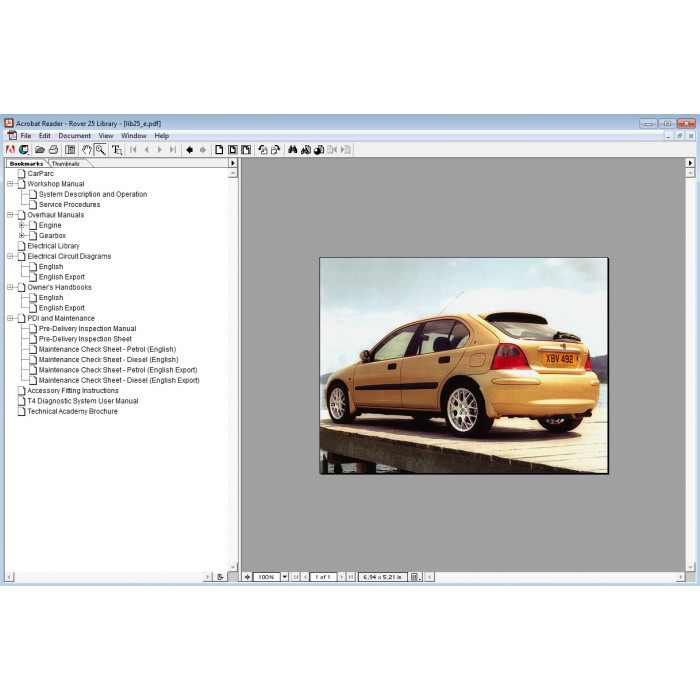Open the Help menu
700x700 pixels.
point(162,136)
